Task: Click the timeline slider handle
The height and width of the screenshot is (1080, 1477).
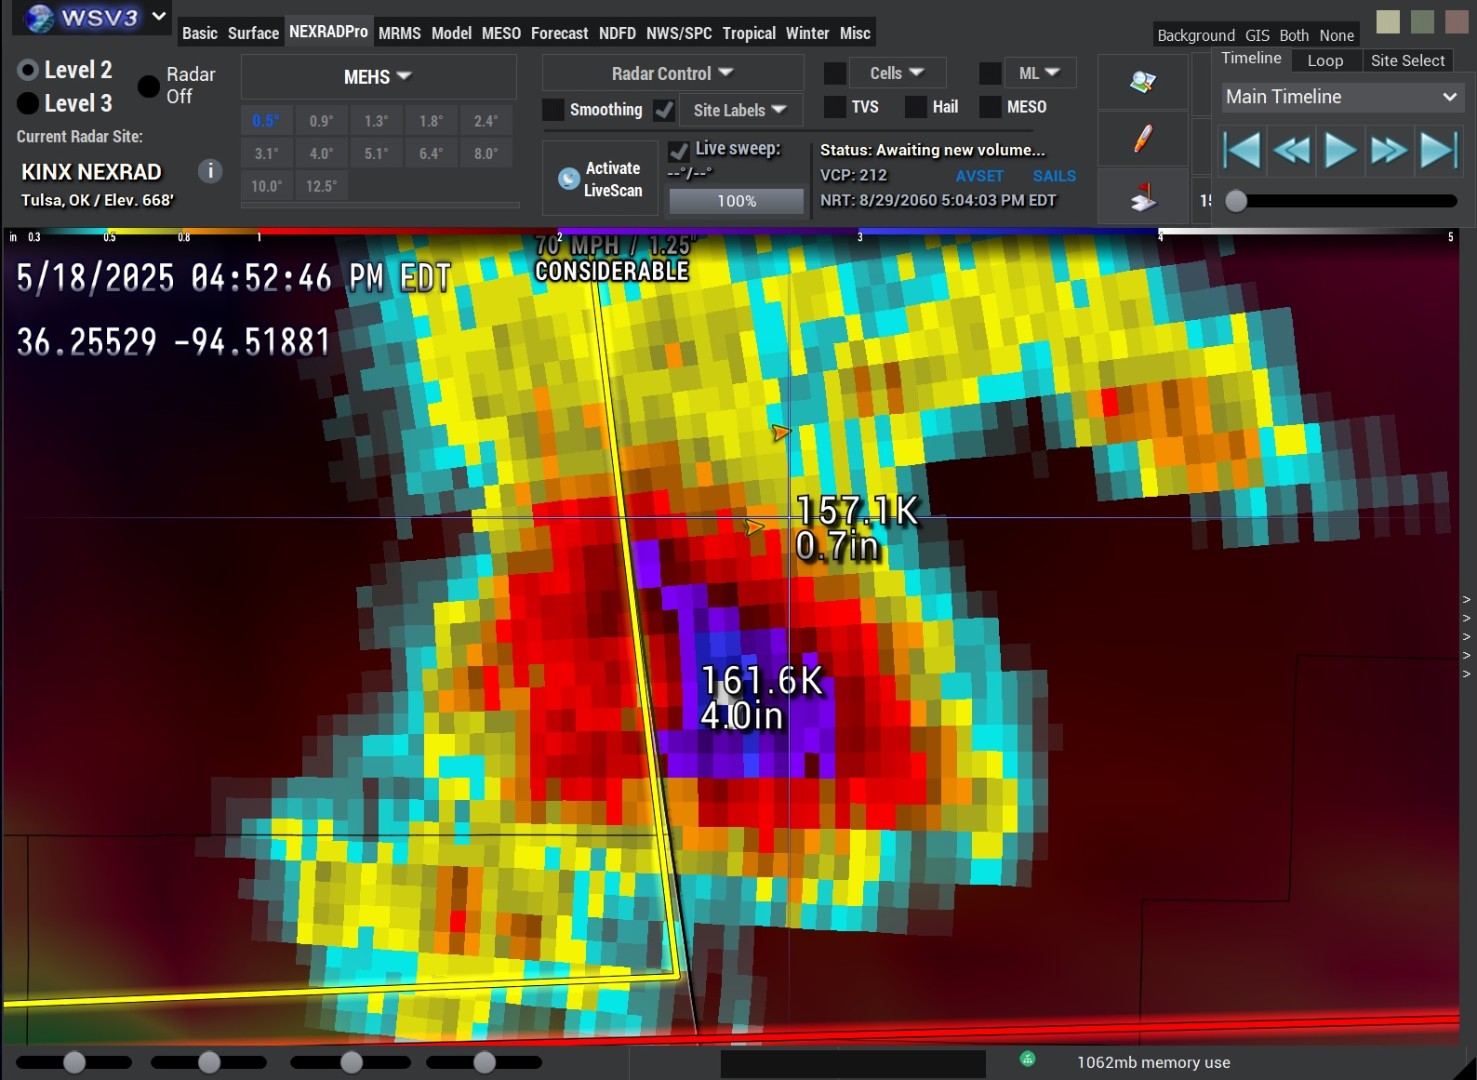Action: point(1237,201)
